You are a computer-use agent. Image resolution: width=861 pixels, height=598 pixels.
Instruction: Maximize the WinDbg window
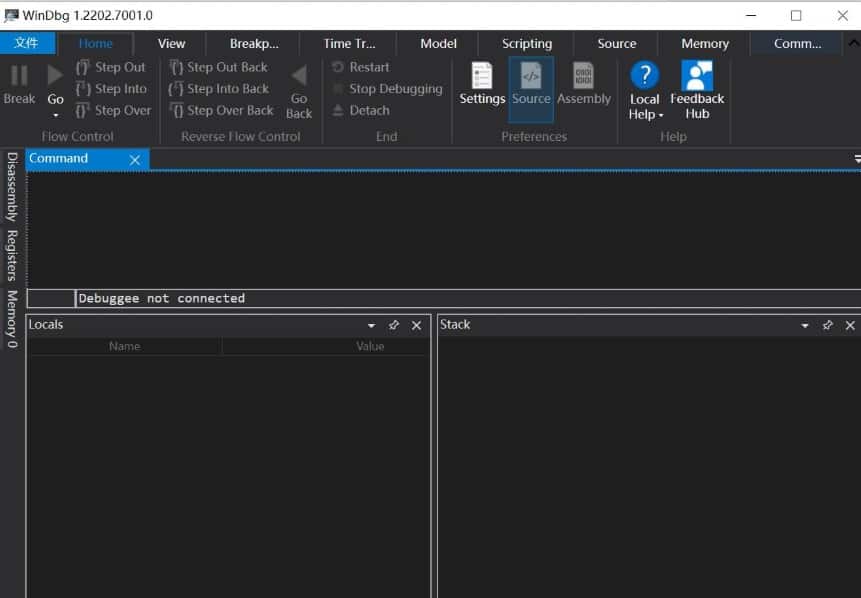point(796,15)
